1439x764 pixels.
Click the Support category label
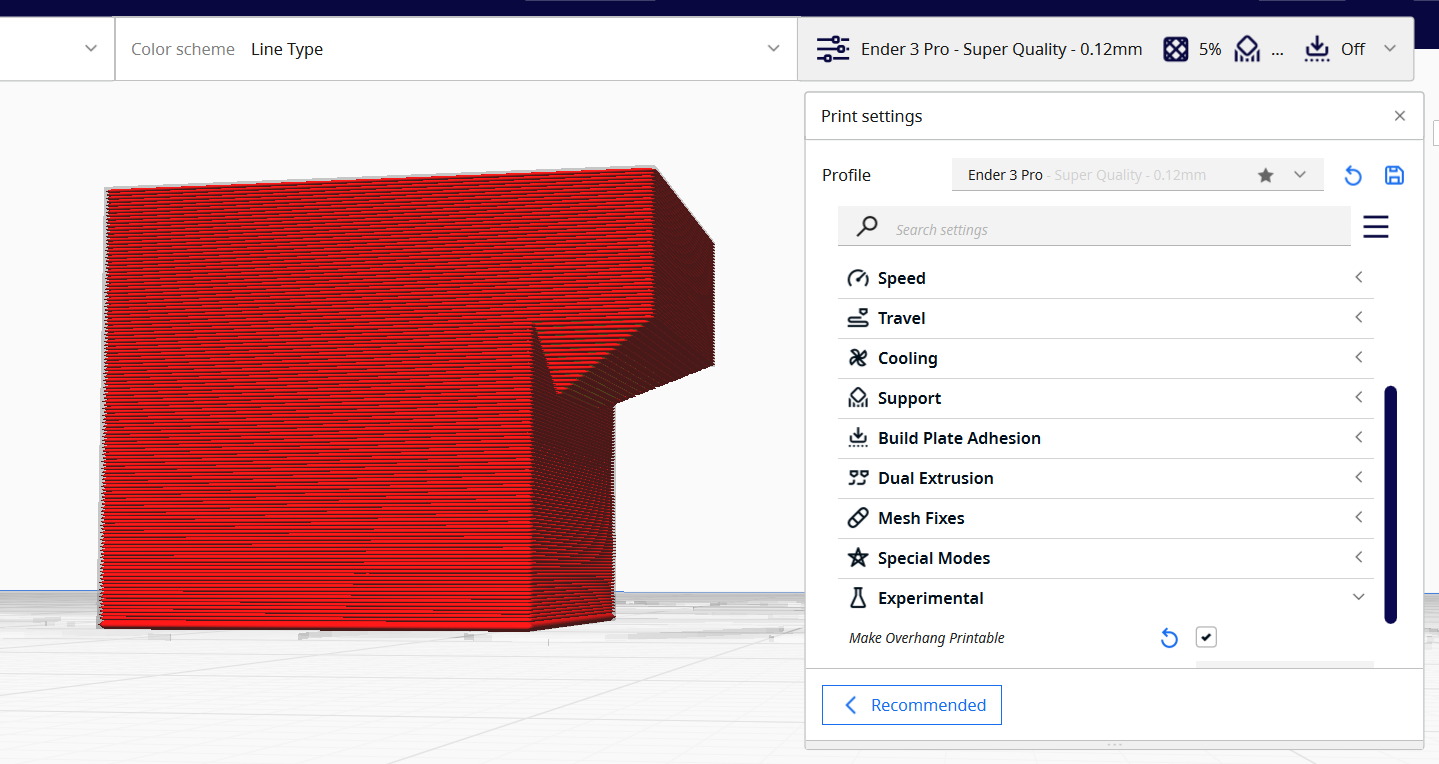(x=910, y=398)
